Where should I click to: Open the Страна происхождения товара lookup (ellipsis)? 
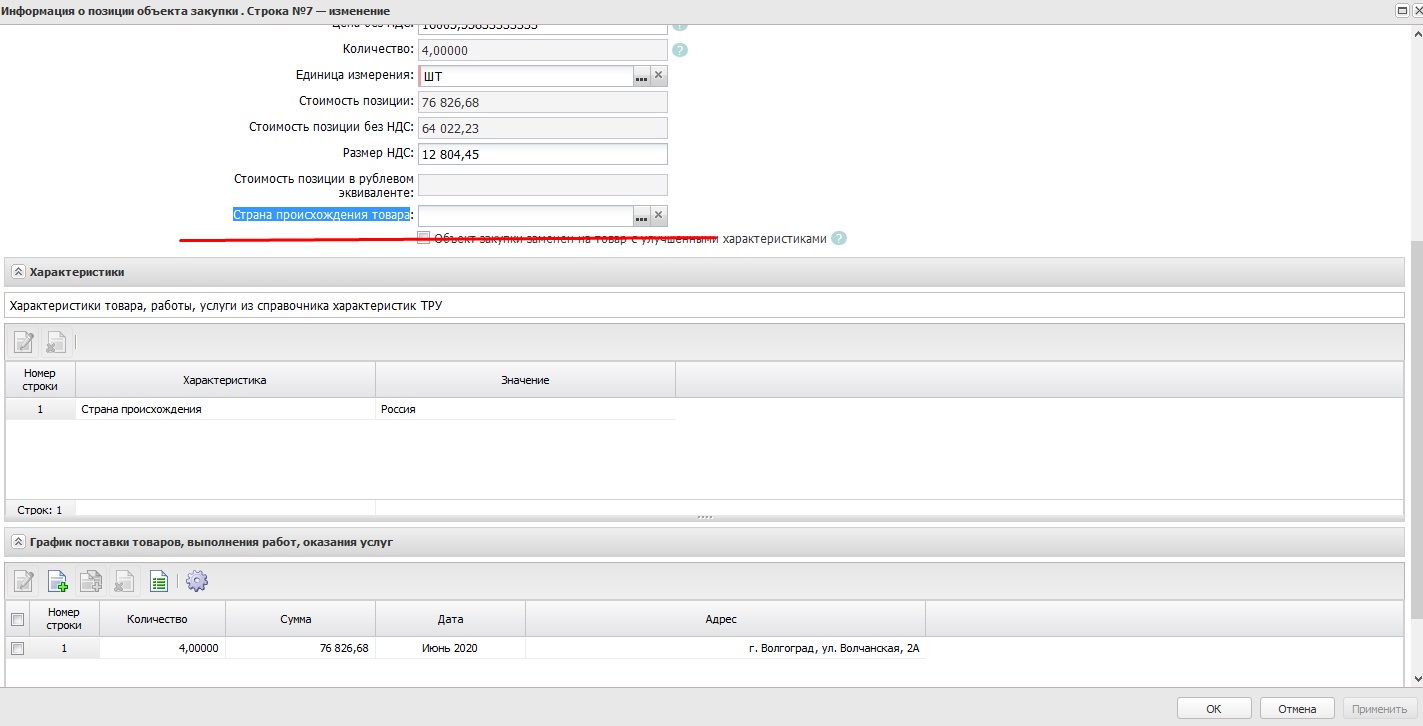coord(641,216)
